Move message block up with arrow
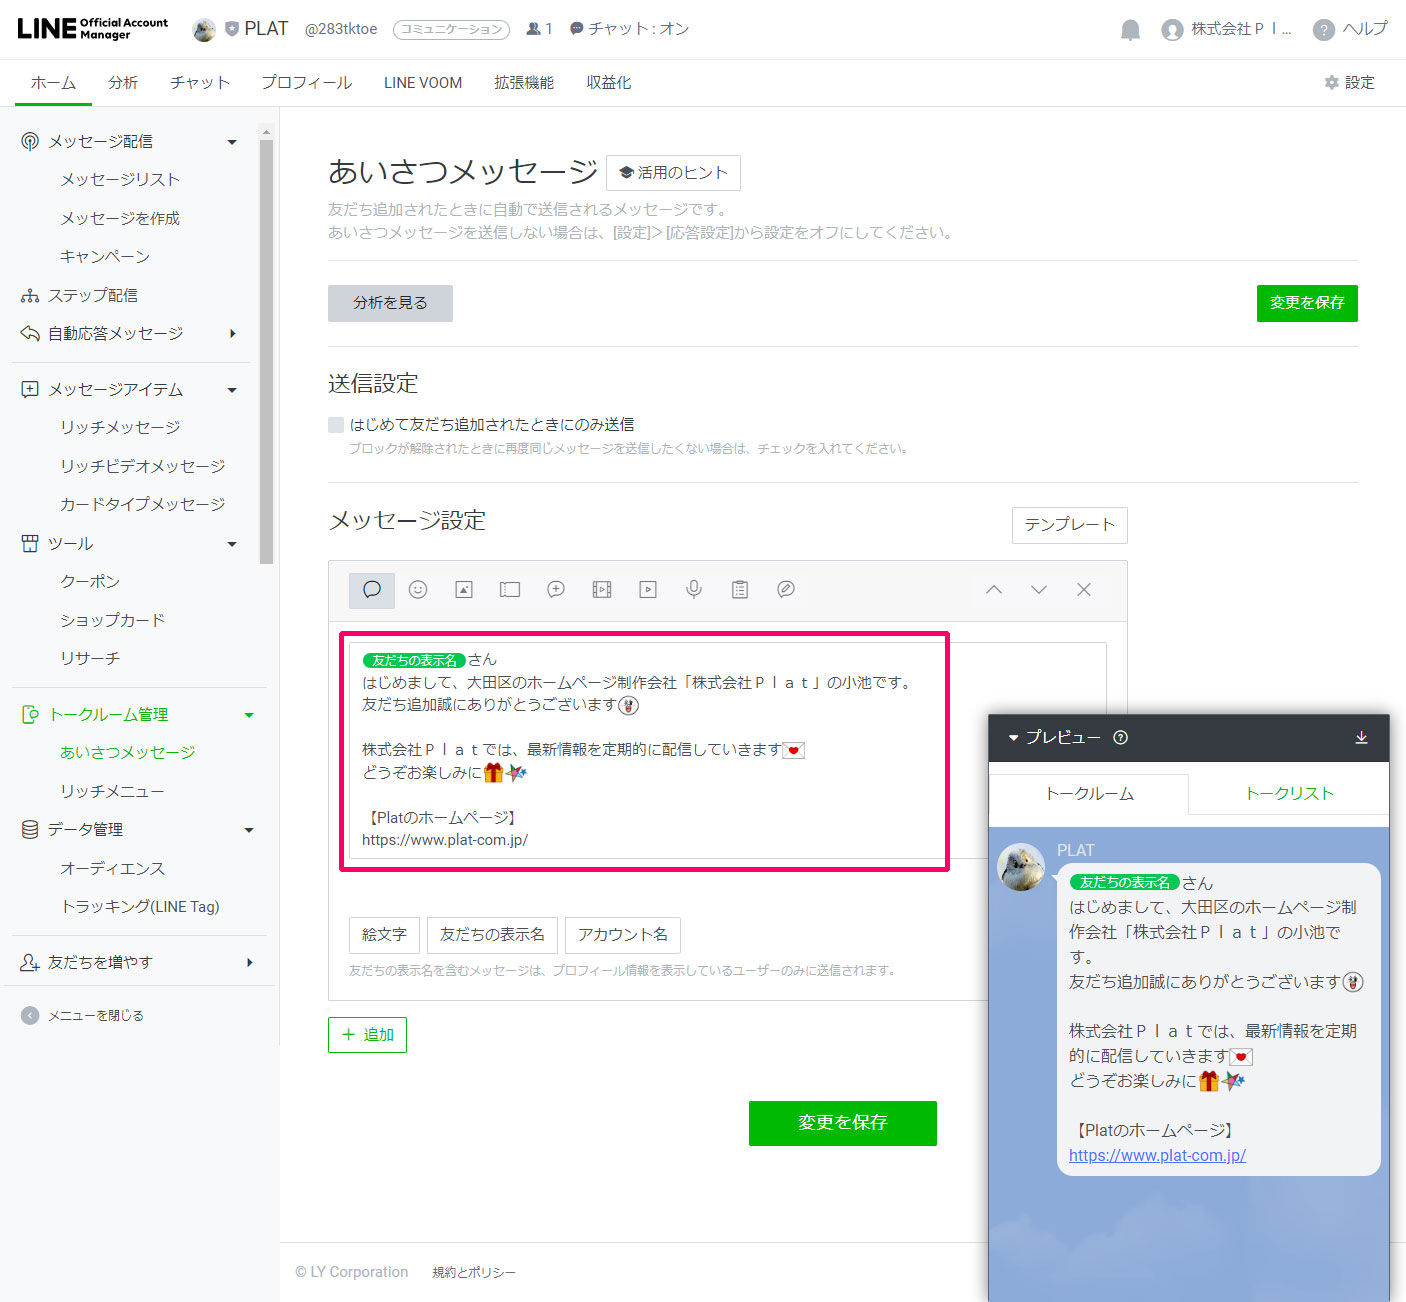Screen dimensions: 1406x1302 (x=994, y=590)
